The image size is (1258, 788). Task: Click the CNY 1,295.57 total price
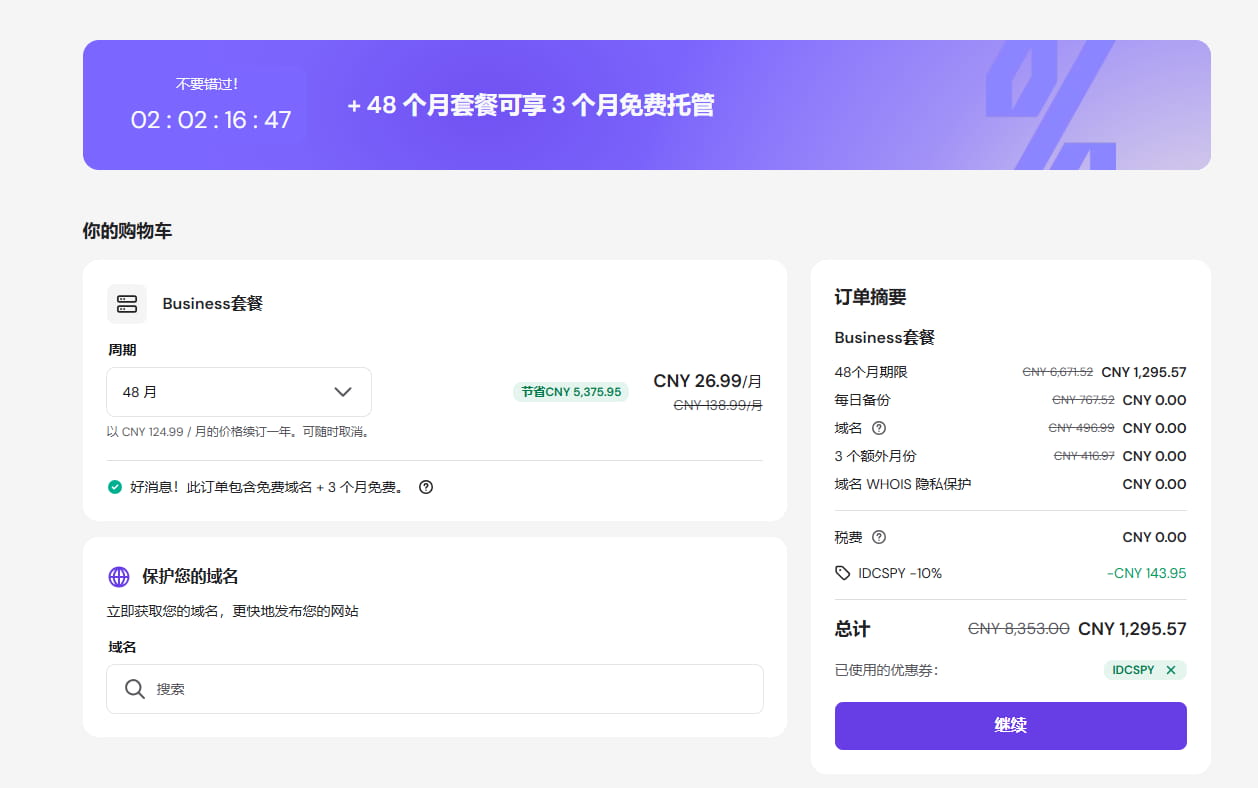click(1131, 628)
